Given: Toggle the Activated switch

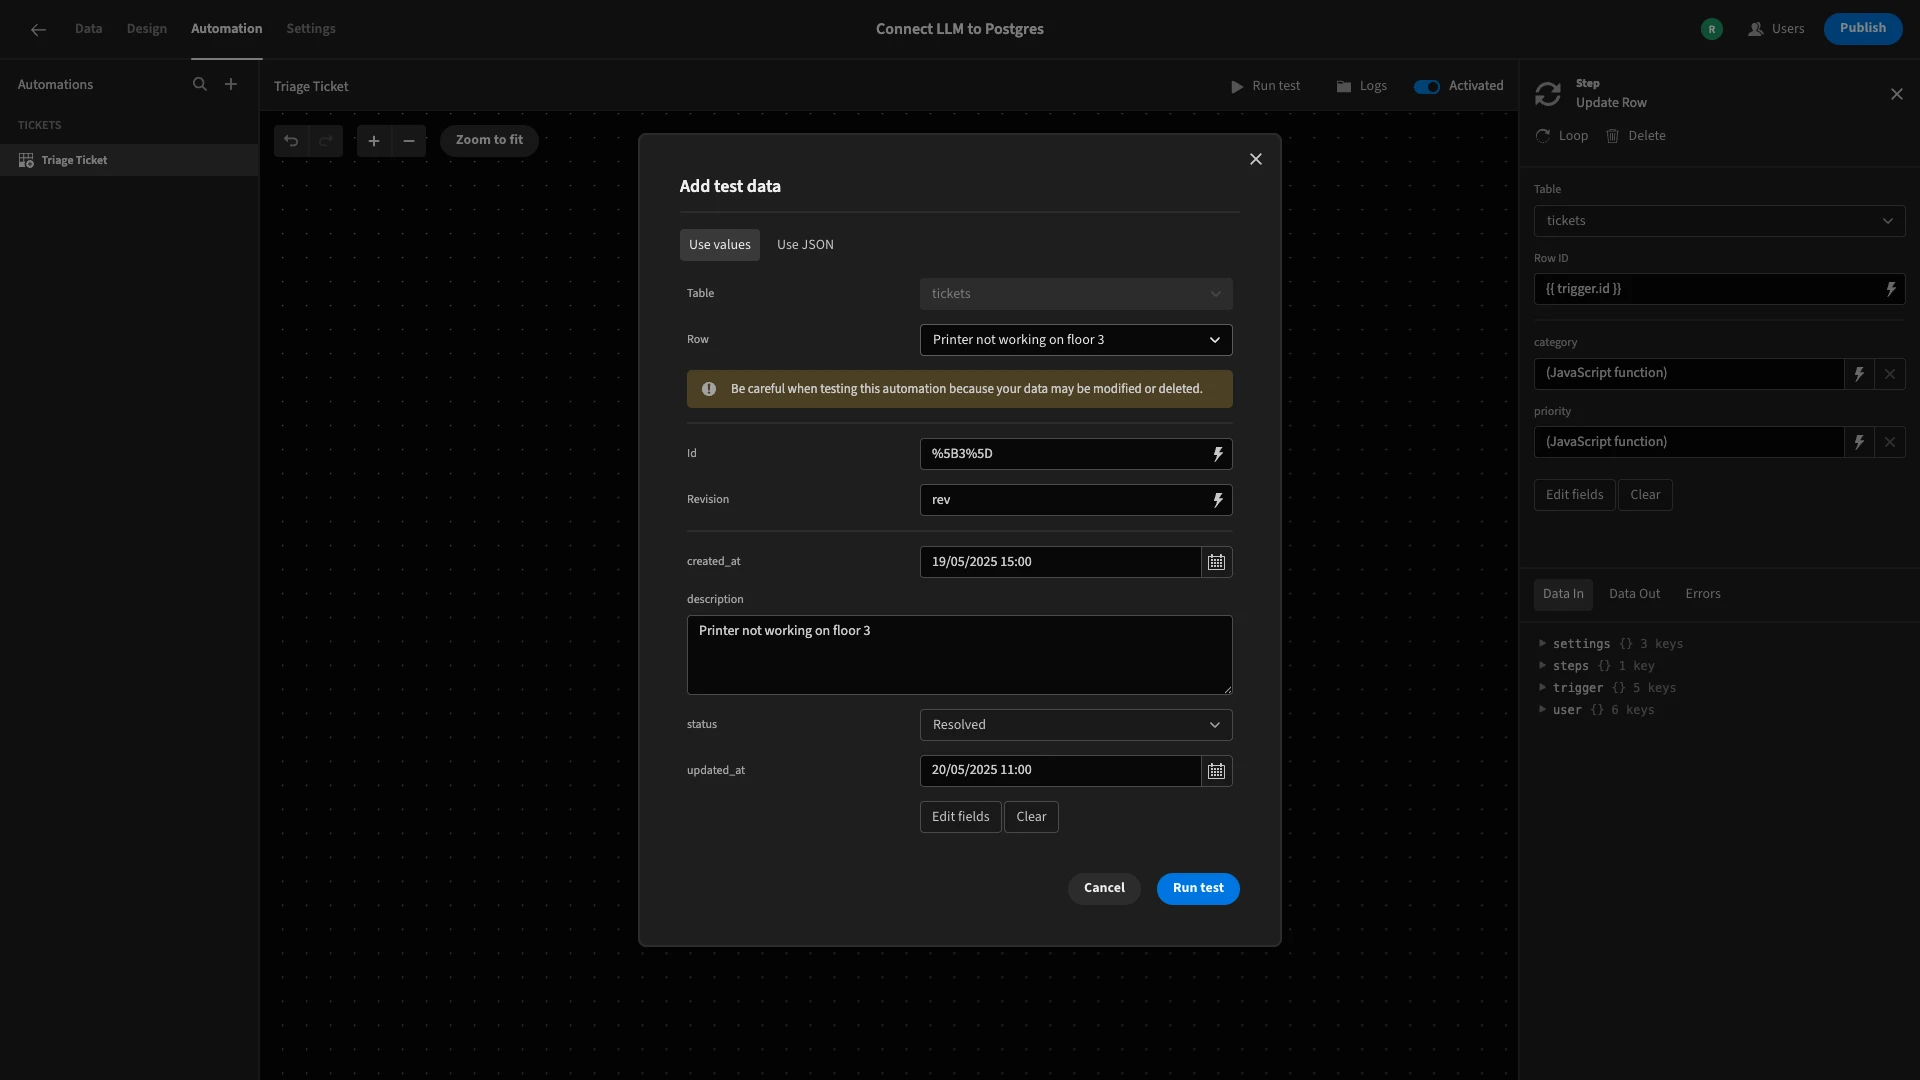Looking at the screenshot, I should (x=1427, y=87).
